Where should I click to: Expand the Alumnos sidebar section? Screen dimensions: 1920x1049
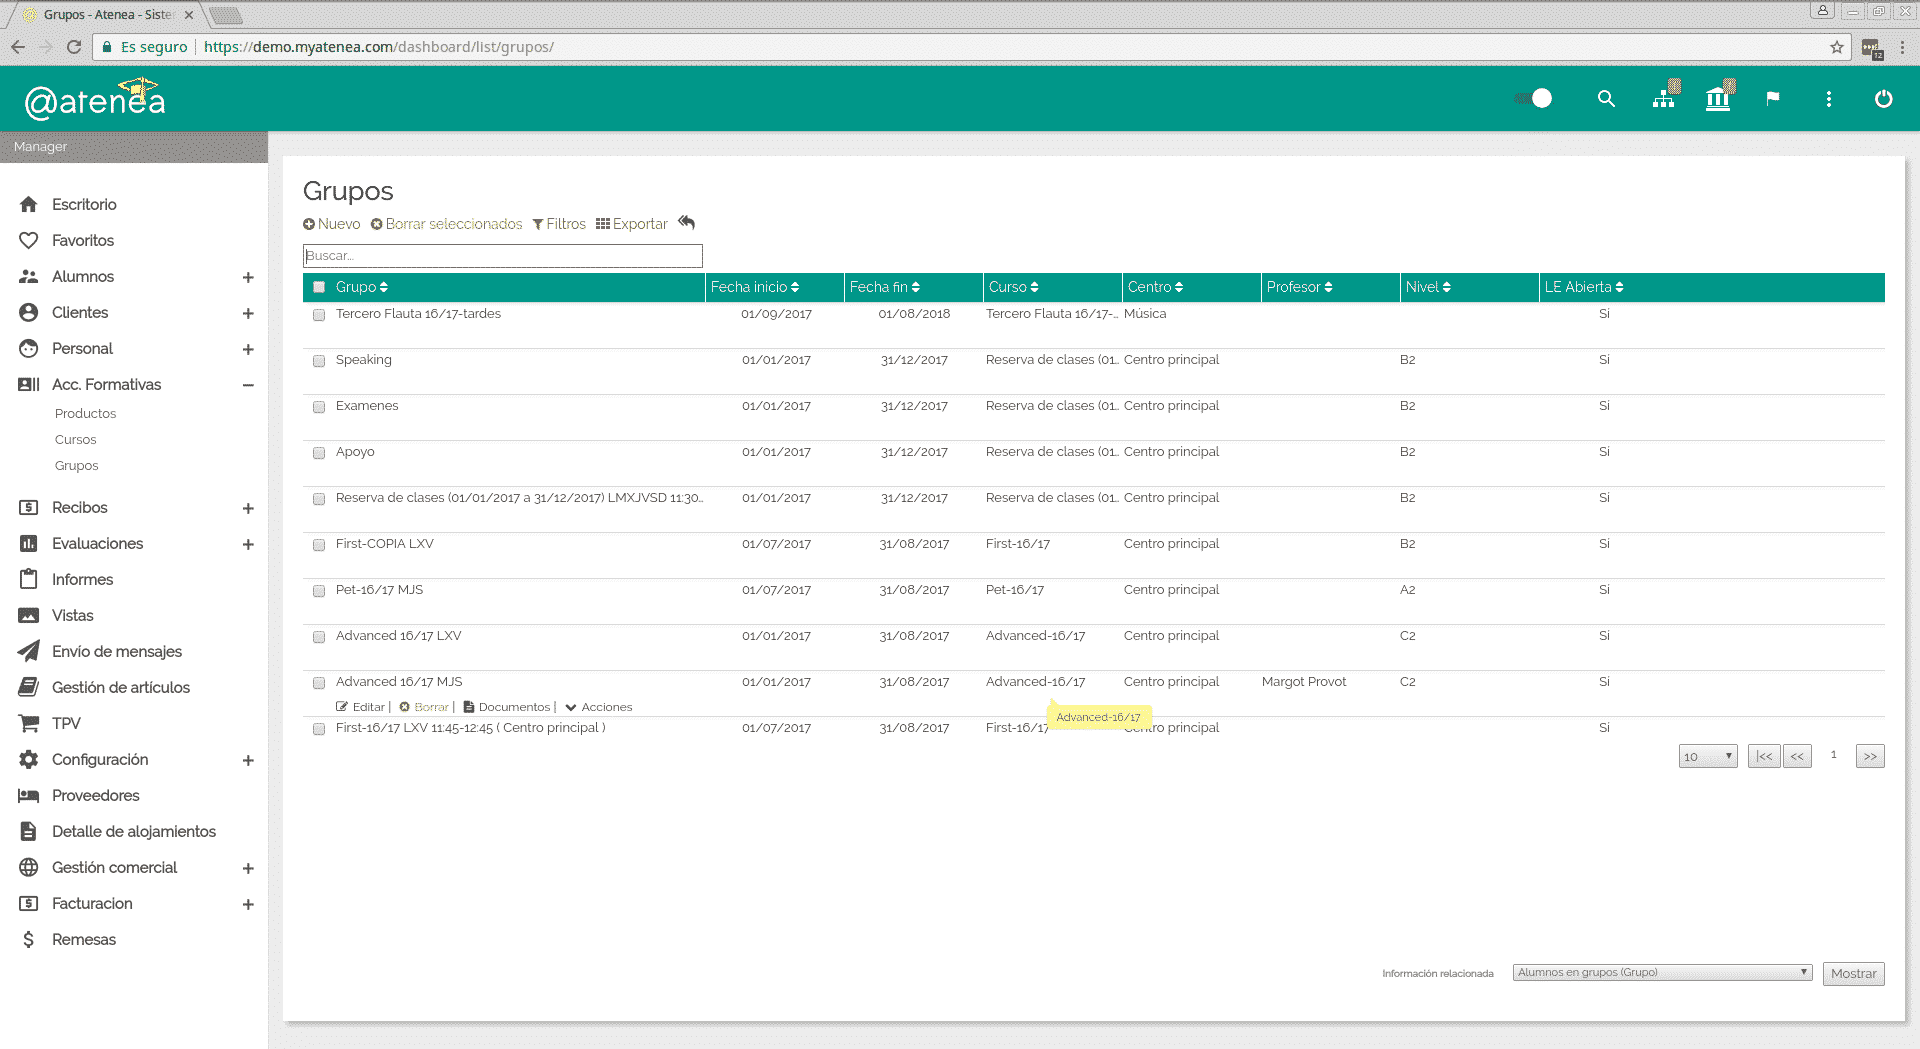[248, 277]
